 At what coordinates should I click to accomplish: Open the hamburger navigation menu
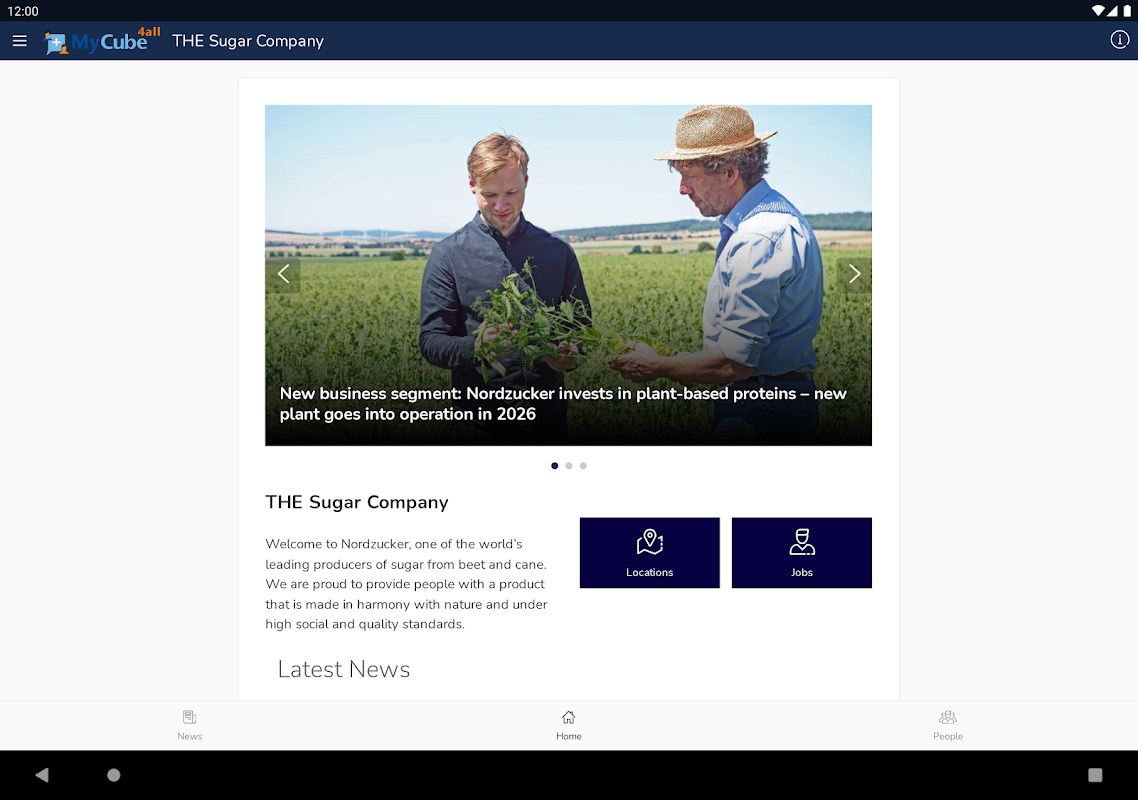pos(20,41)
